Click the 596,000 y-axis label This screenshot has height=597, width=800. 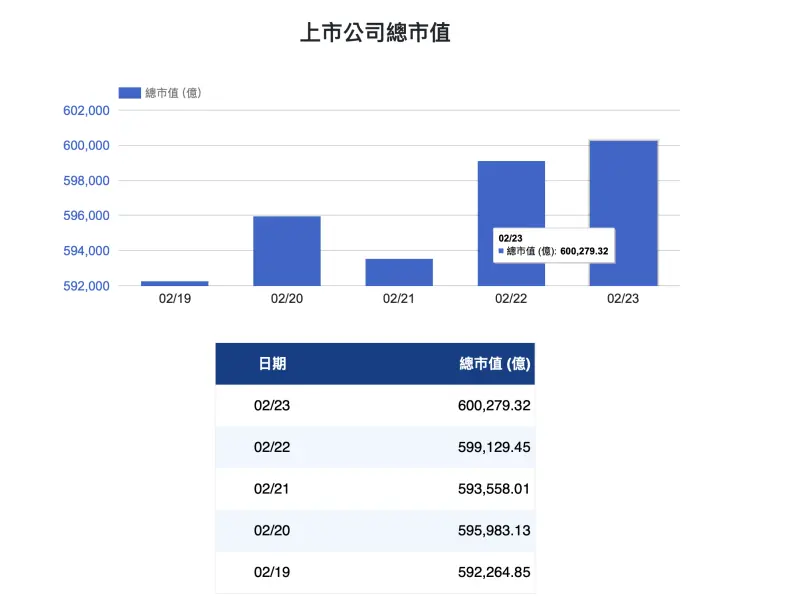click(x=86, y=216)
